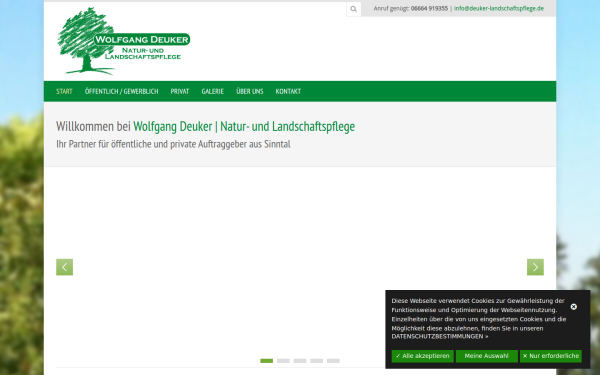
Task: Open the GALERIE menu item
Action: (x=213, y=91)
